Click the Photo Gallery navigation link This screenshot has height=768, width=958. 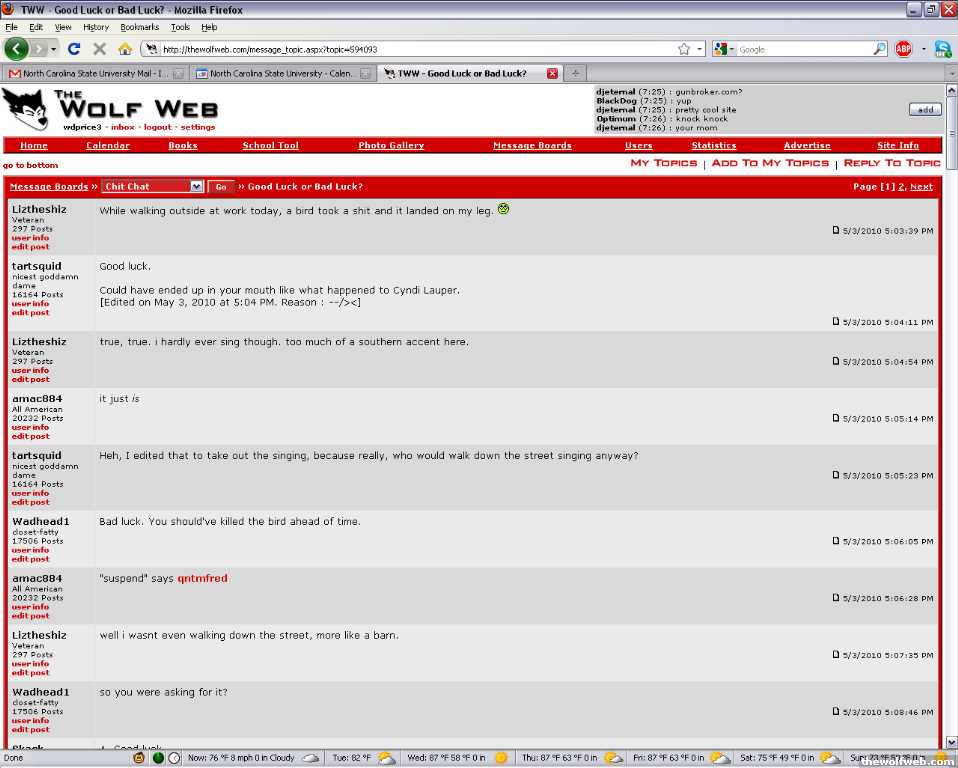391,145
